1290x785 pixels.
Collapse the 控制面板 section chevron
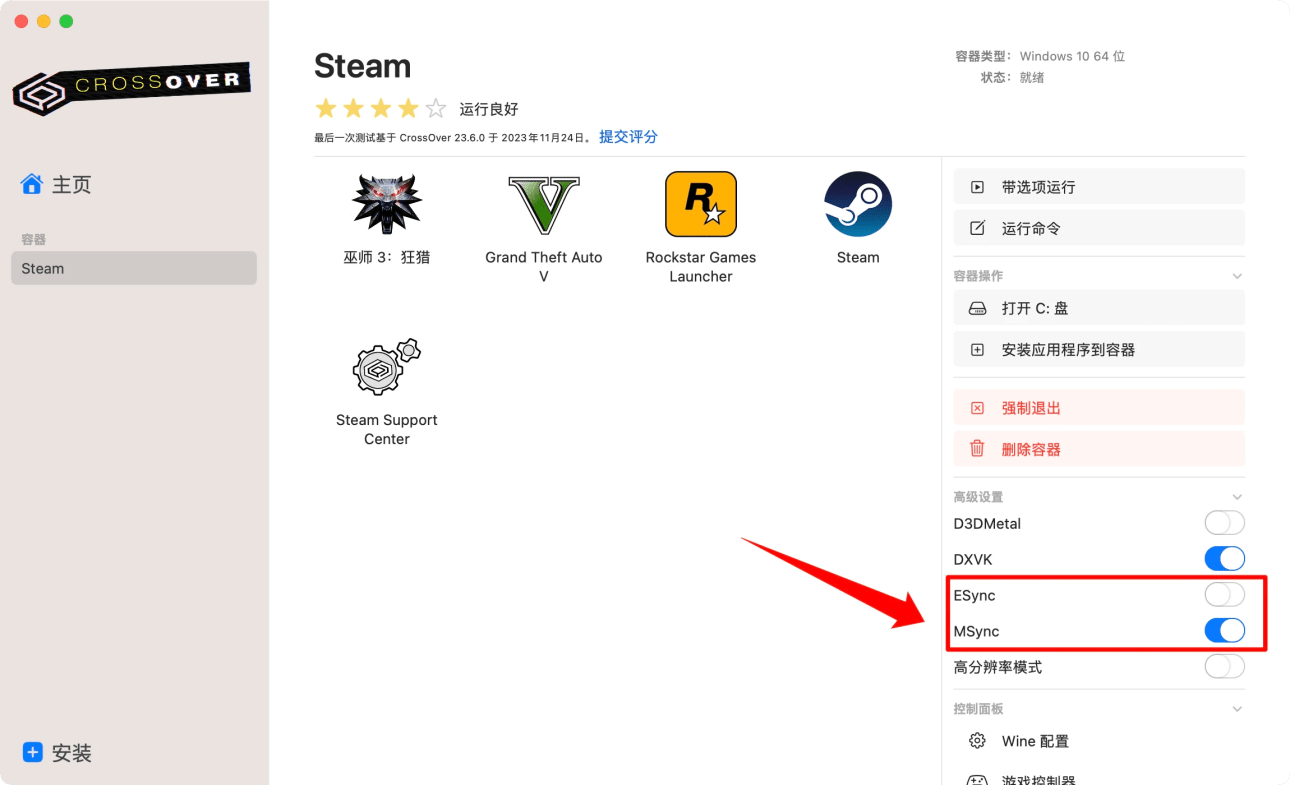click(x=1237, y=709)
